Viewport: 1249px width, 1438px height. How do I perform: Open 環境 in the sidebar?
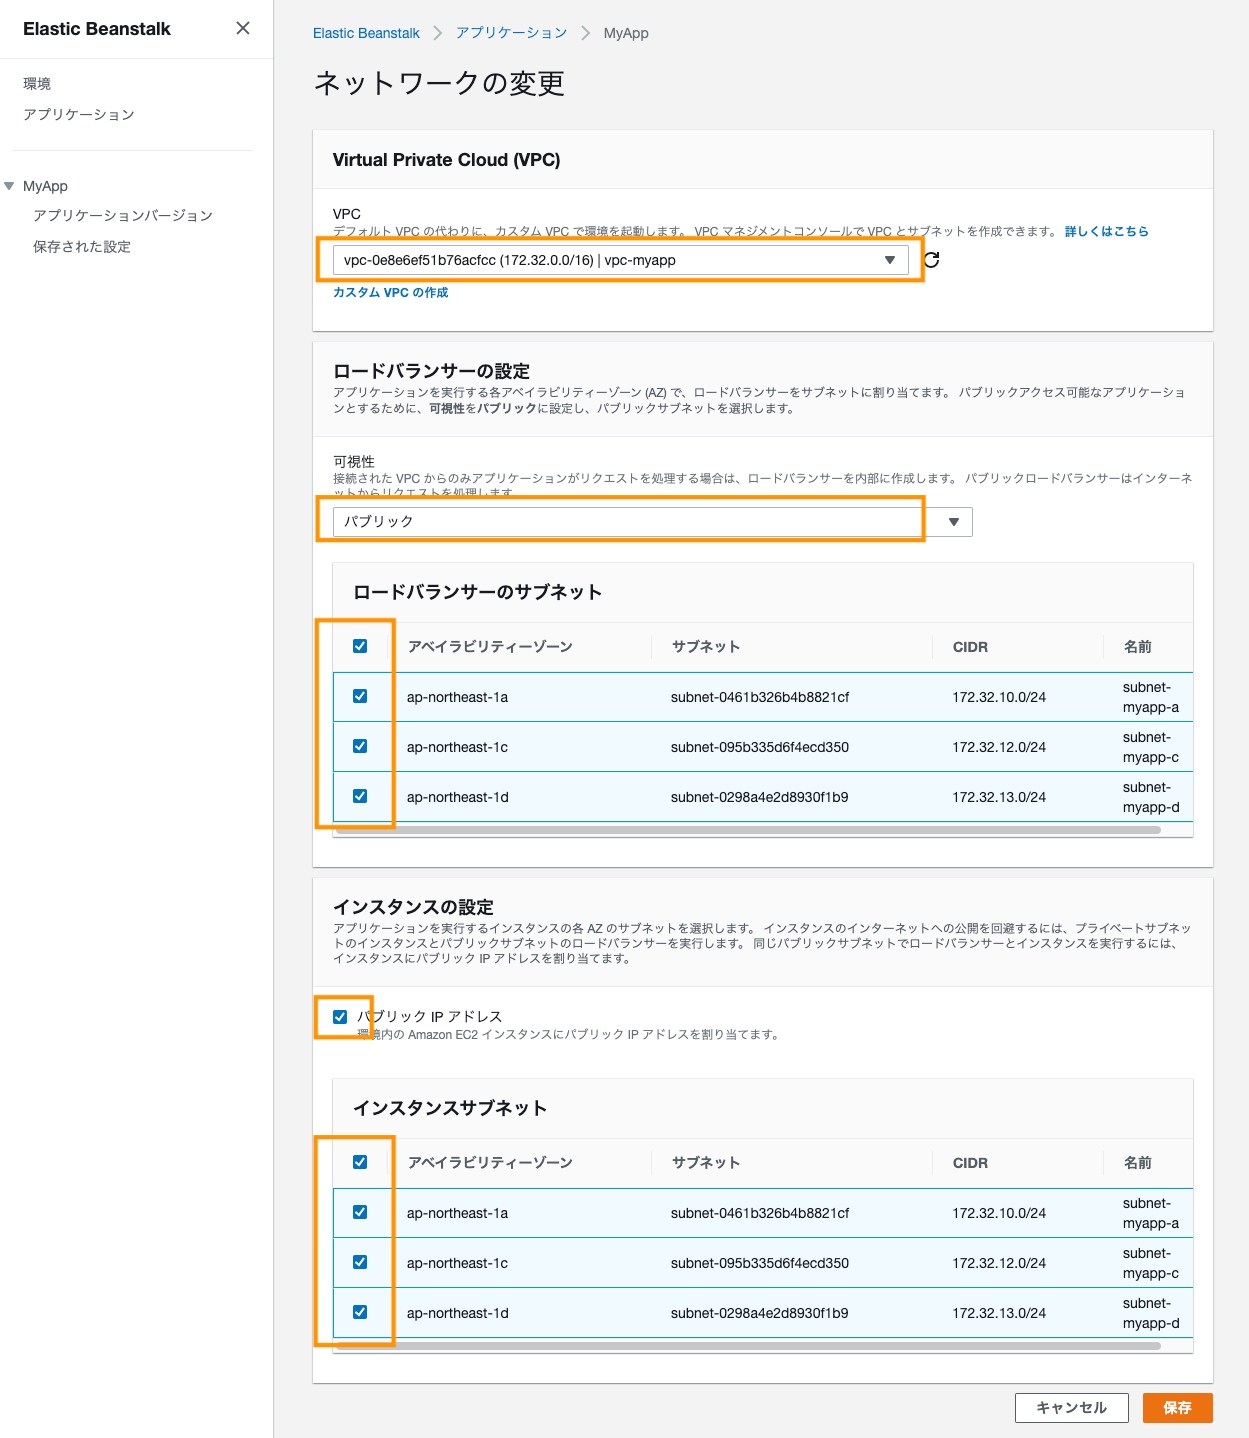37,84
